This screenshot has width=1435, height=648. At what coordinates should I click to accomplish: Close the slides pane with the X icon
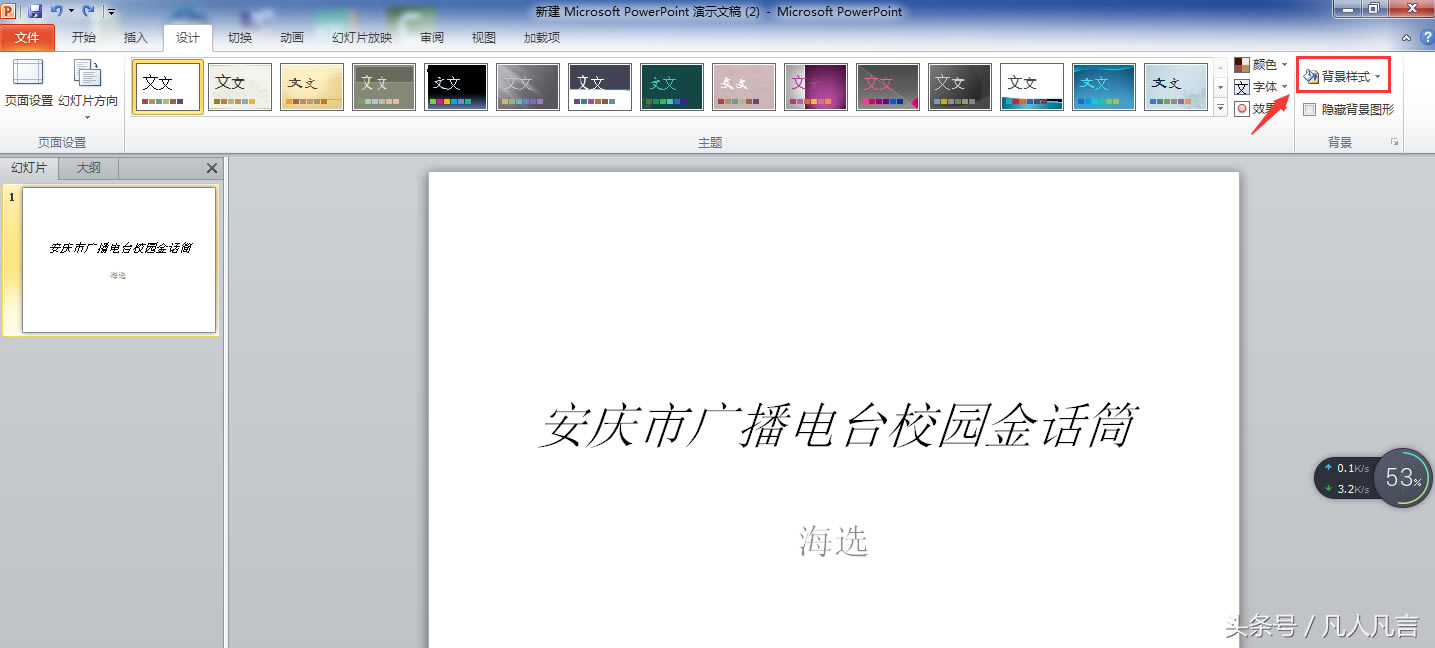211,168
